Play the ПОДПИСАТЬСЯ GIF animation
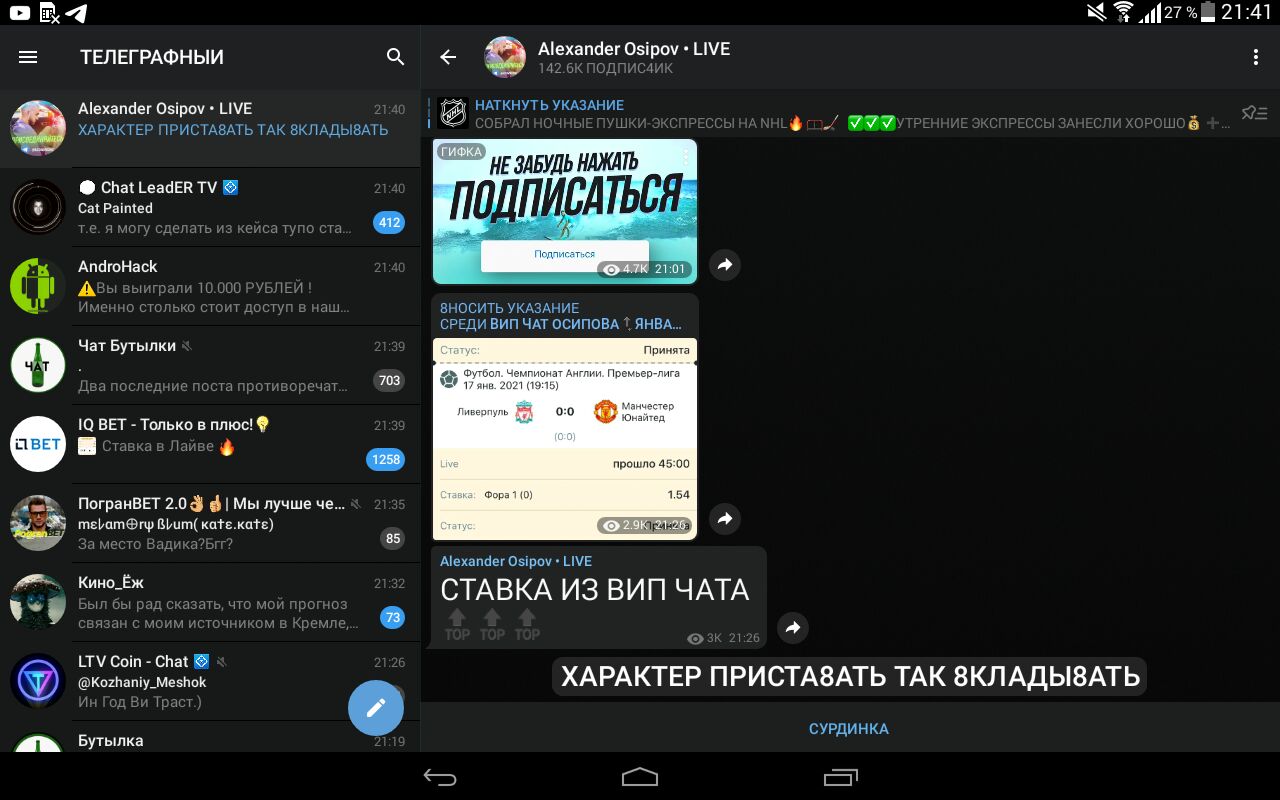 (565, 211)
